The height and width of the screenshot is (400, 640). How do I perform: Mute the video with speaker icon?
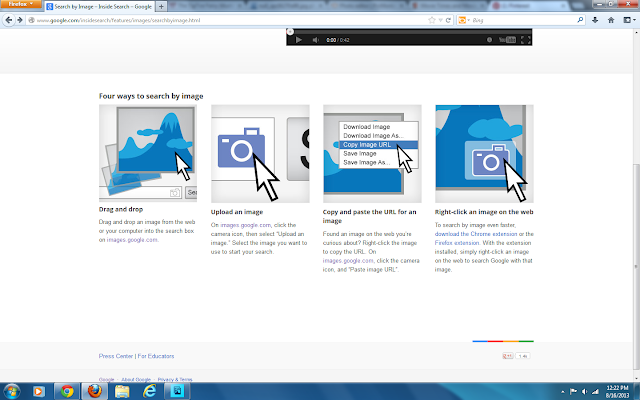(316, 40)
